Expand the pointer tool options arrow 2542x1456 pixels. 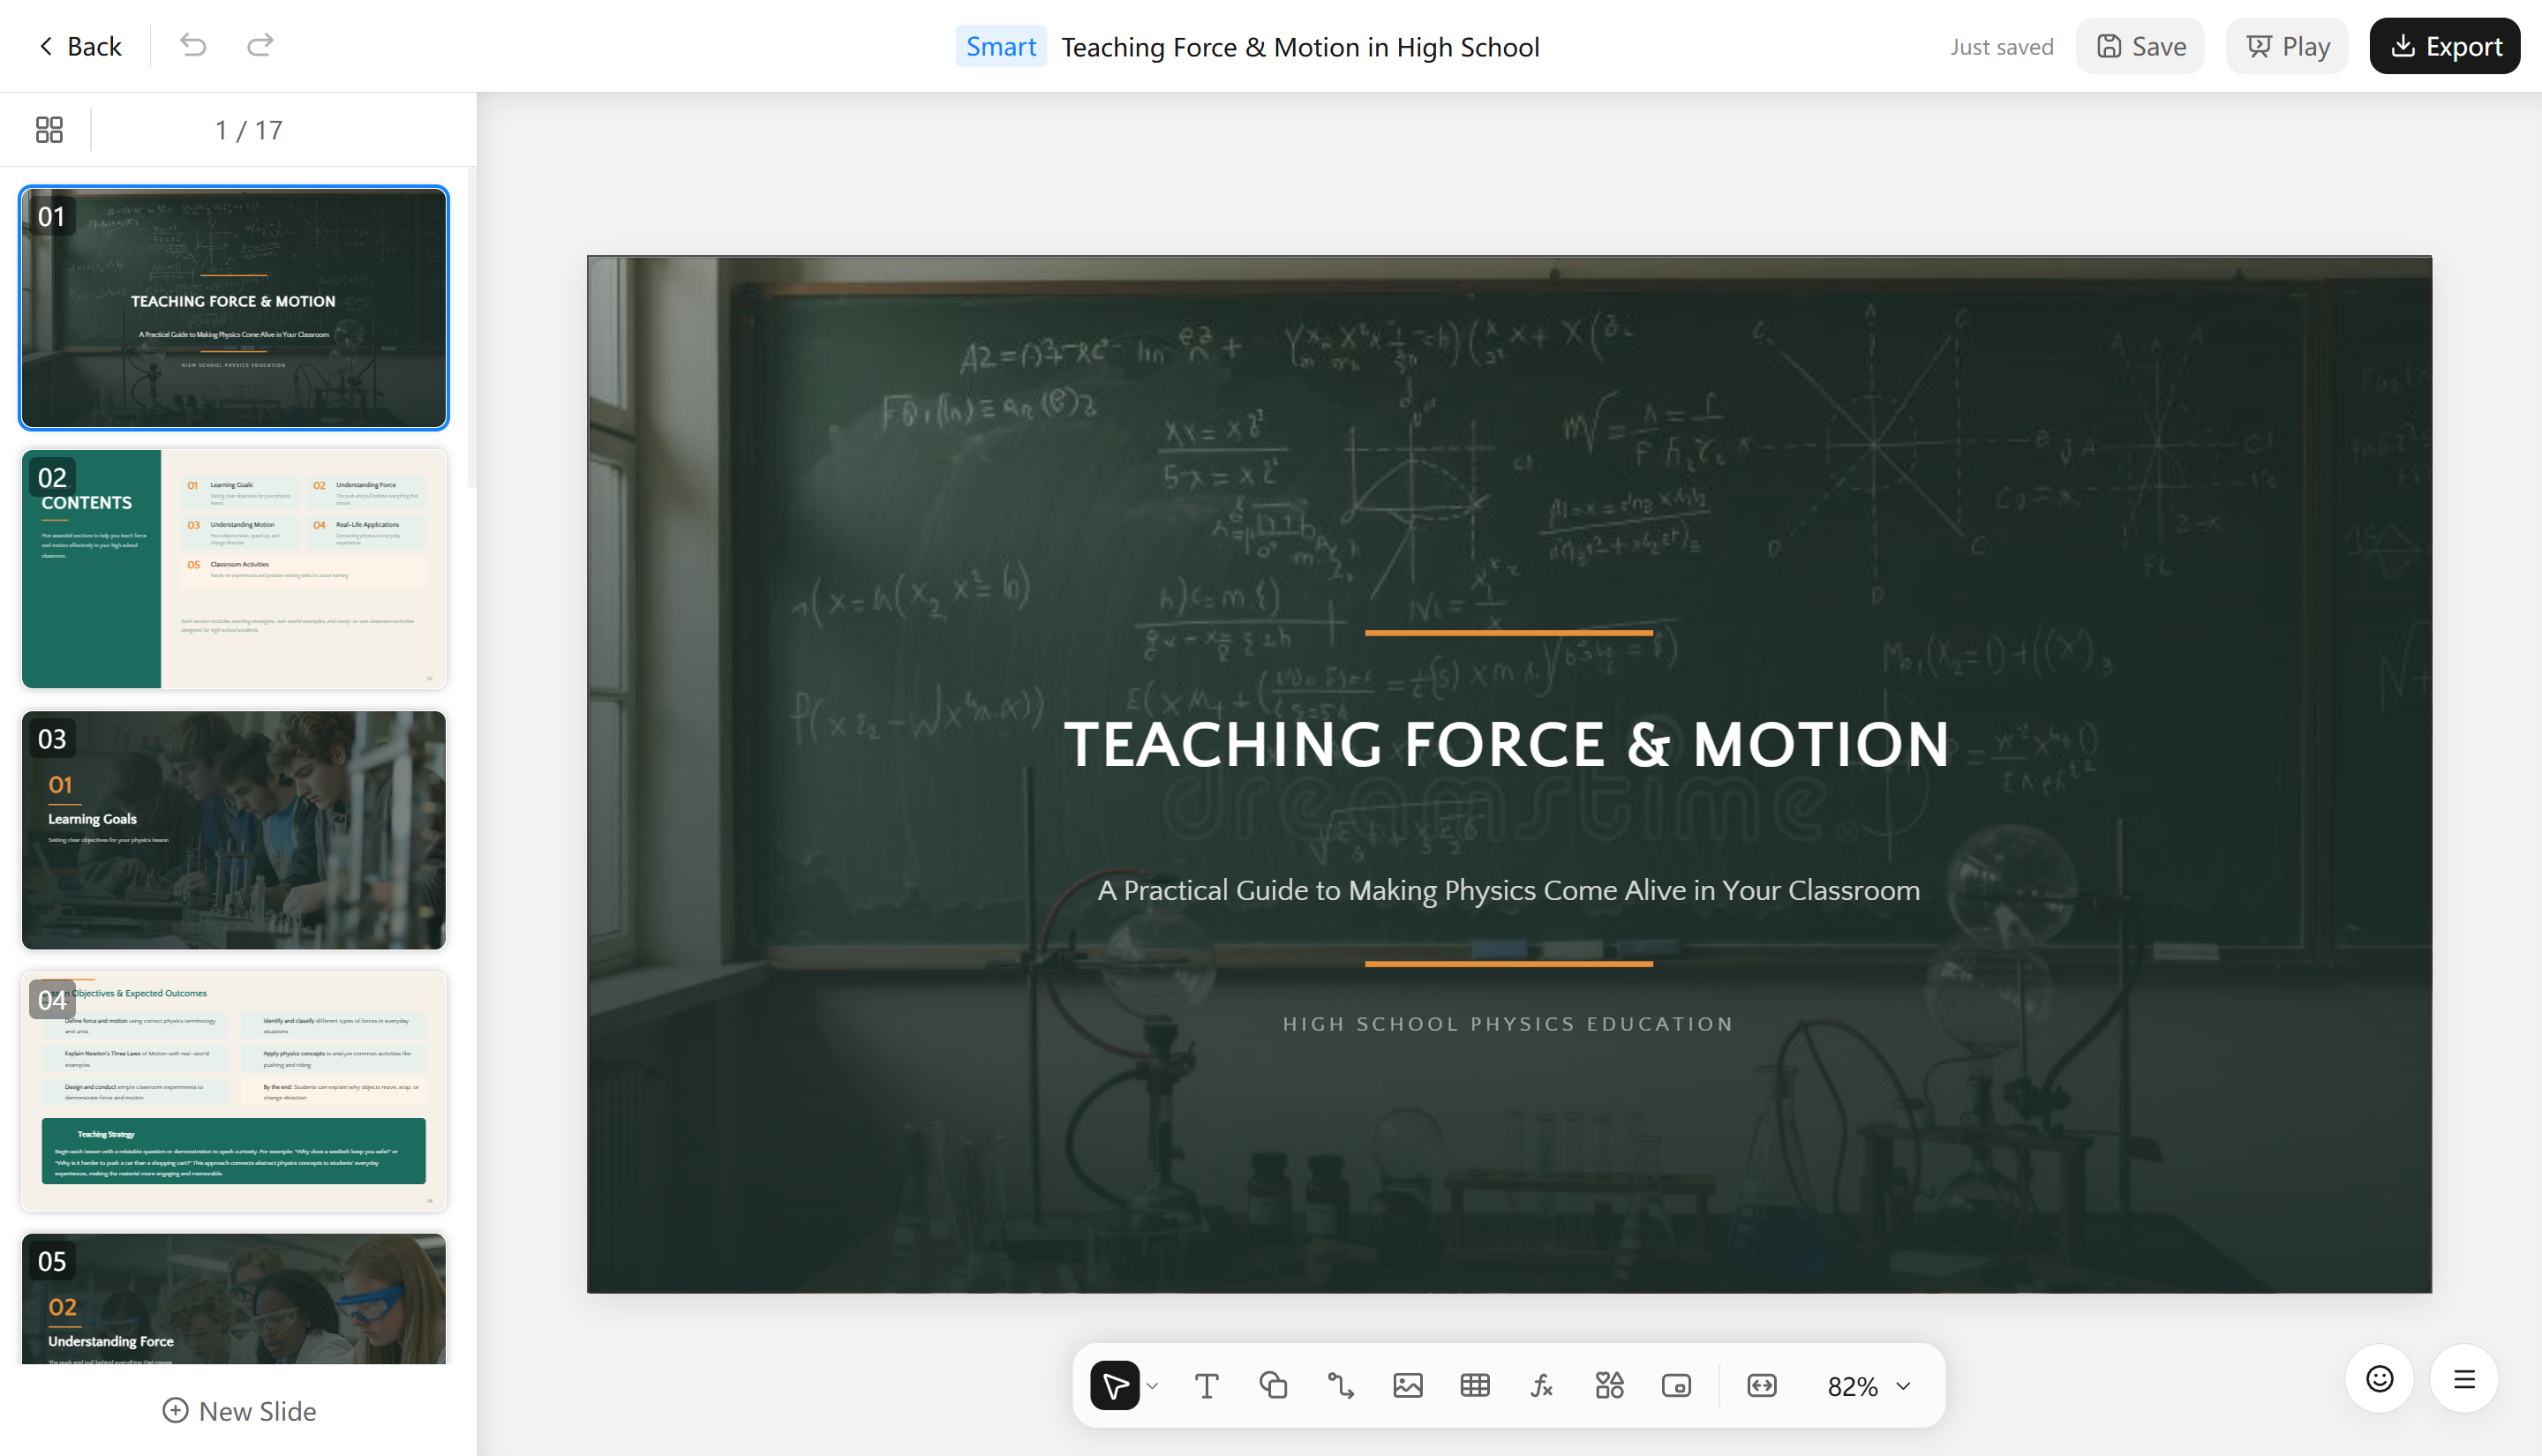pos(1153,1386)
